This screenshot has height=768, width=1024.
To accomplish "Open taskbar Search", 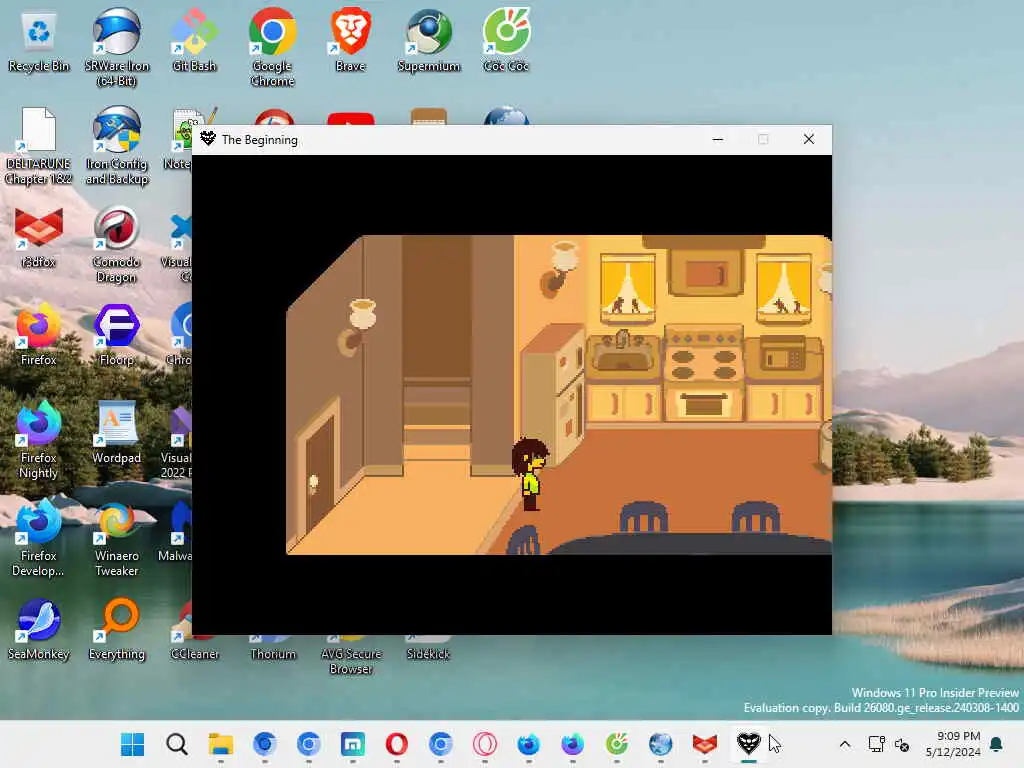I will tap(176, 744).
